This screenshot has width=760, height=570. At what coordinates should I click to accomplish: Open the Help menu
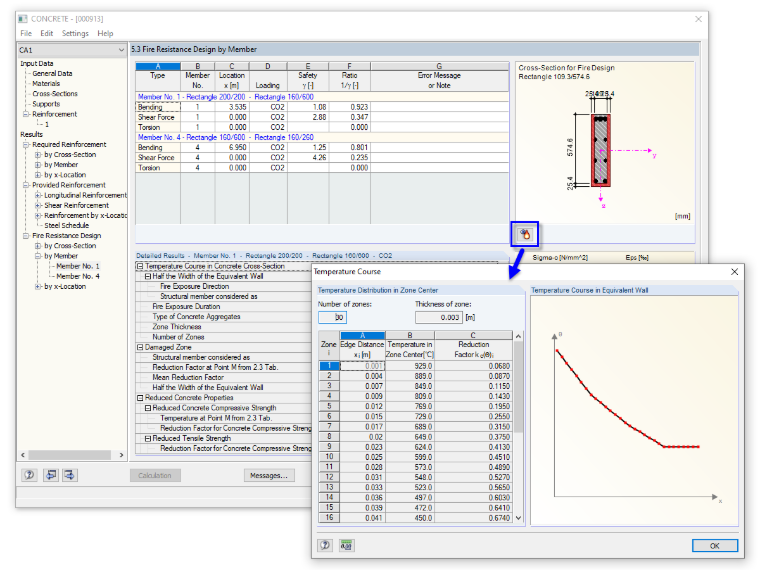(105, 33)
